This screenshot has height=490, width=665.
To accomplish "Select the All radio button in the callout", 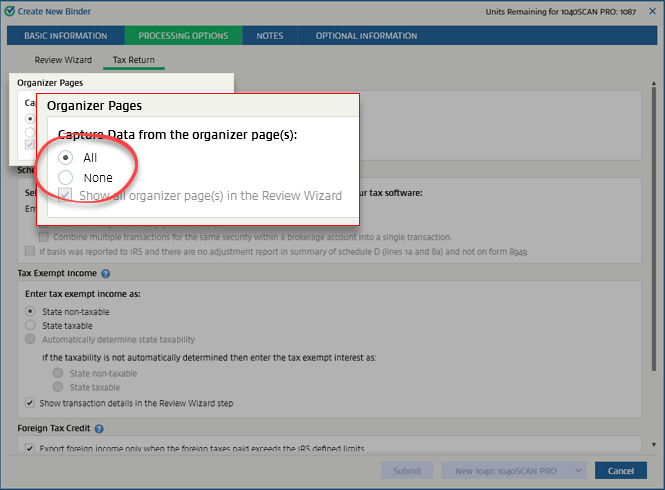I will tap(66, 157).
